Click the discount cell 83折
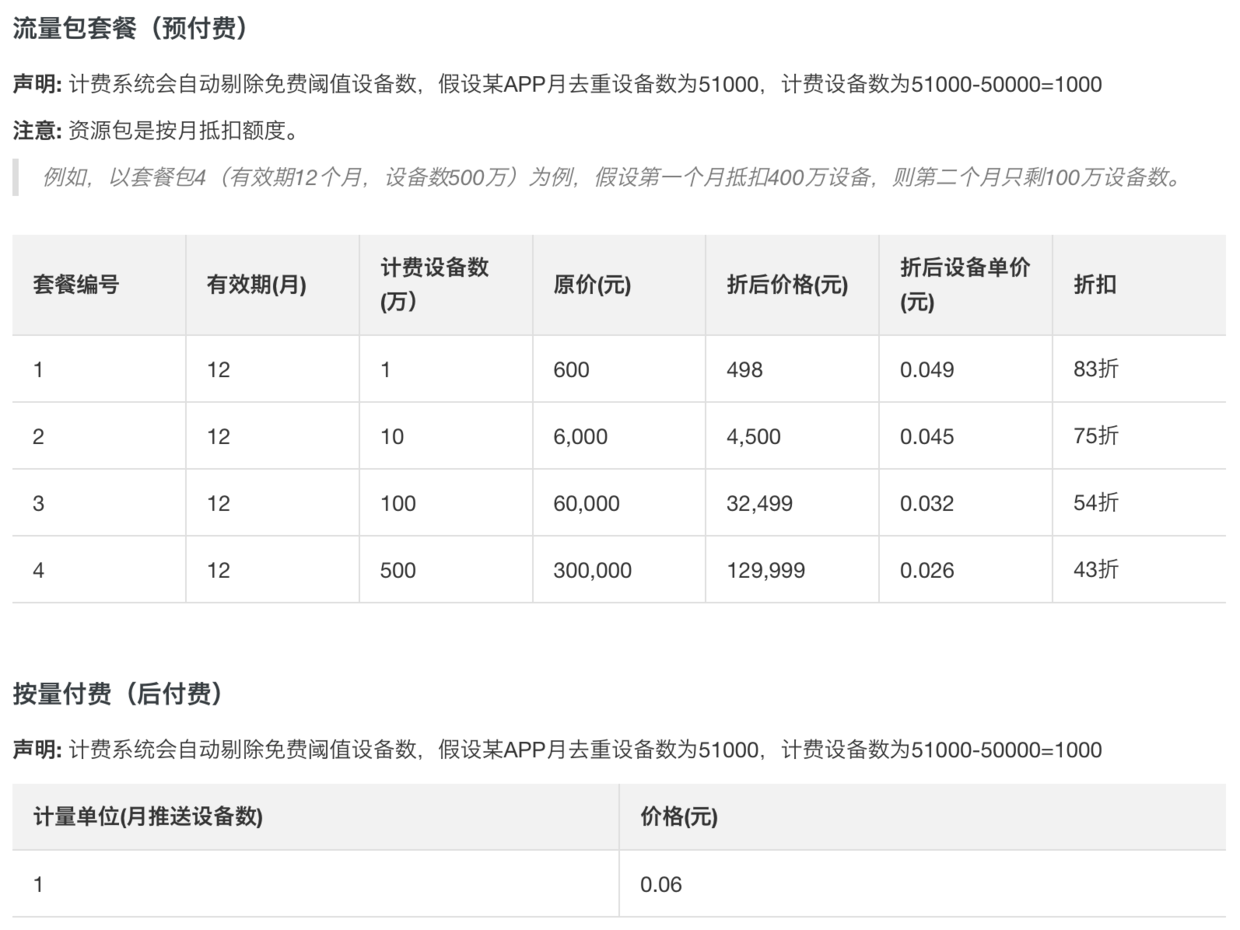1240x930 pixels. pos(1139,369)
